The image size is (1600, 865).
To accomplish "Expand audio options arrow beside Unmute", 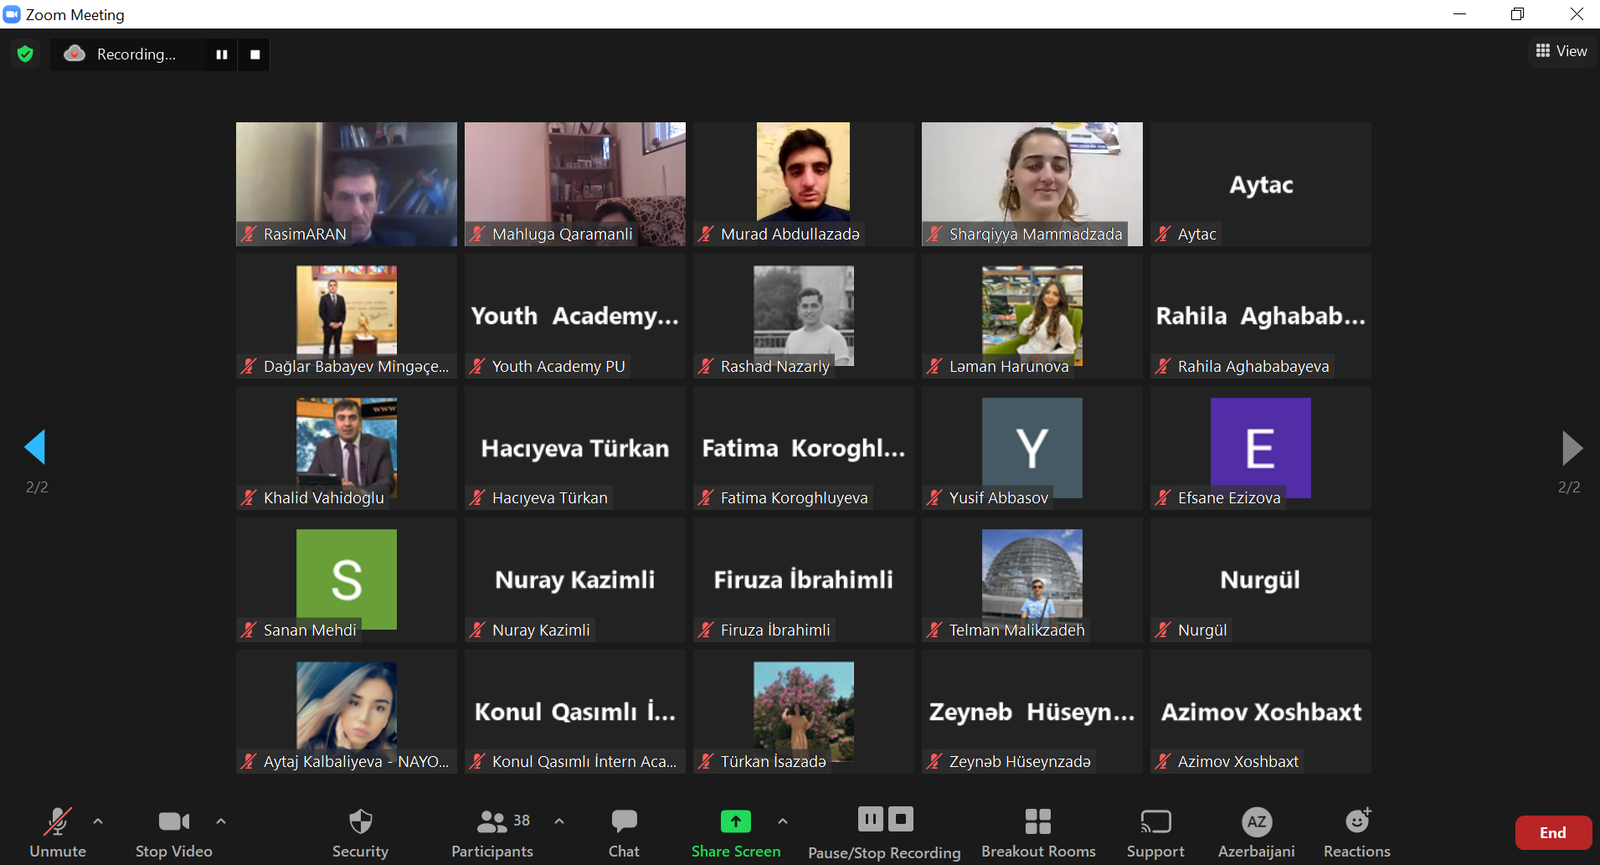I will pos(98,821).
